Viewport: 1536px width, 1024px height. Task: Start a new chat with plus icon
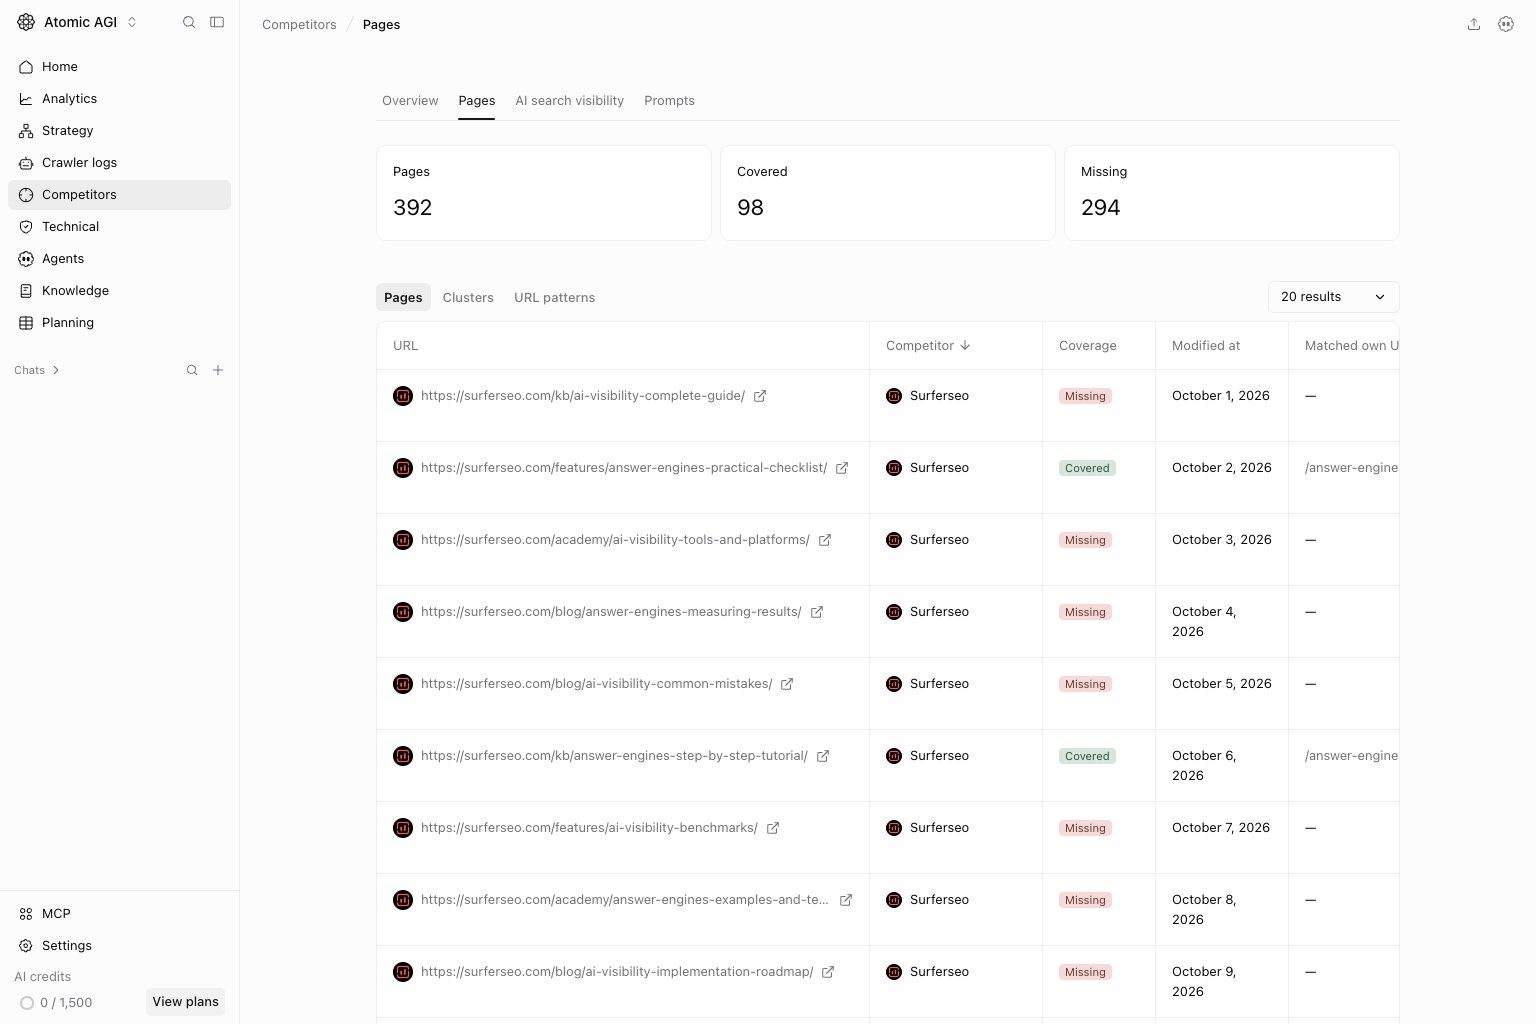coord(218,370)
